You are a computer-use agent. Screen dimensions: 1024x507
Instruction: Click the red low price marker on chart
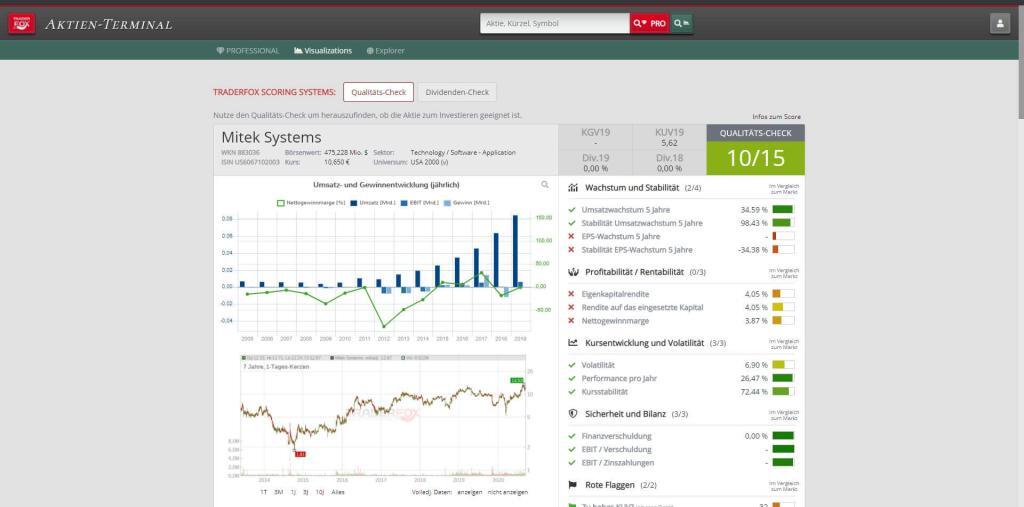click(300, 454)
